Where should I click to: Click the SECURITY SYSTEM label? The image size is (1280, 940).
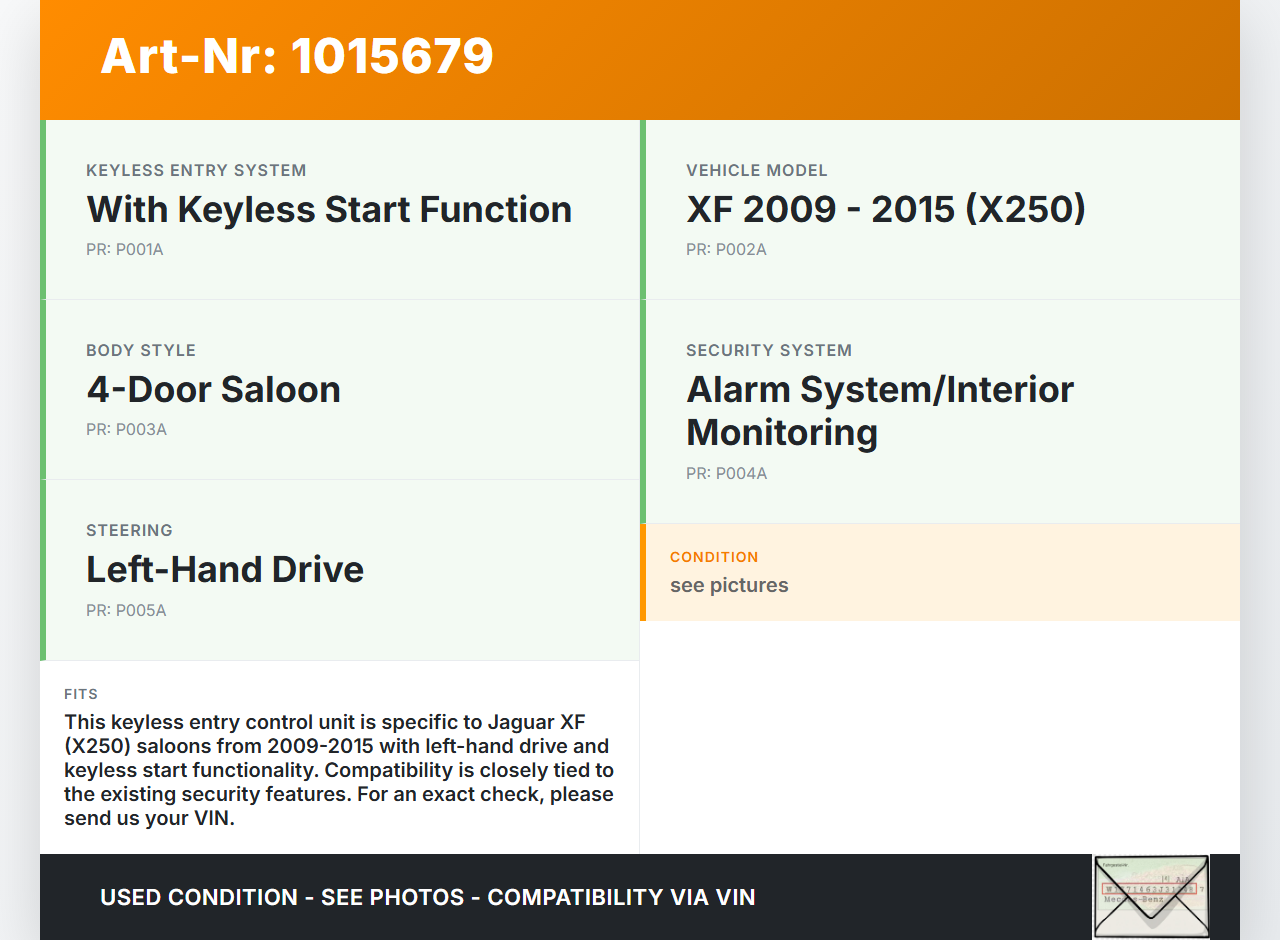coord(769,351)
